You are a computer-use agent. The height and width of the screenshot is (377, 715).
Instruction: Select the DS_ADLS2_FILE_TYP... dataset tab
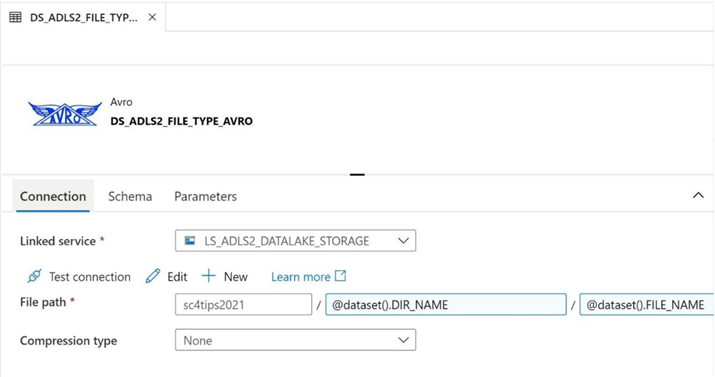83,17
